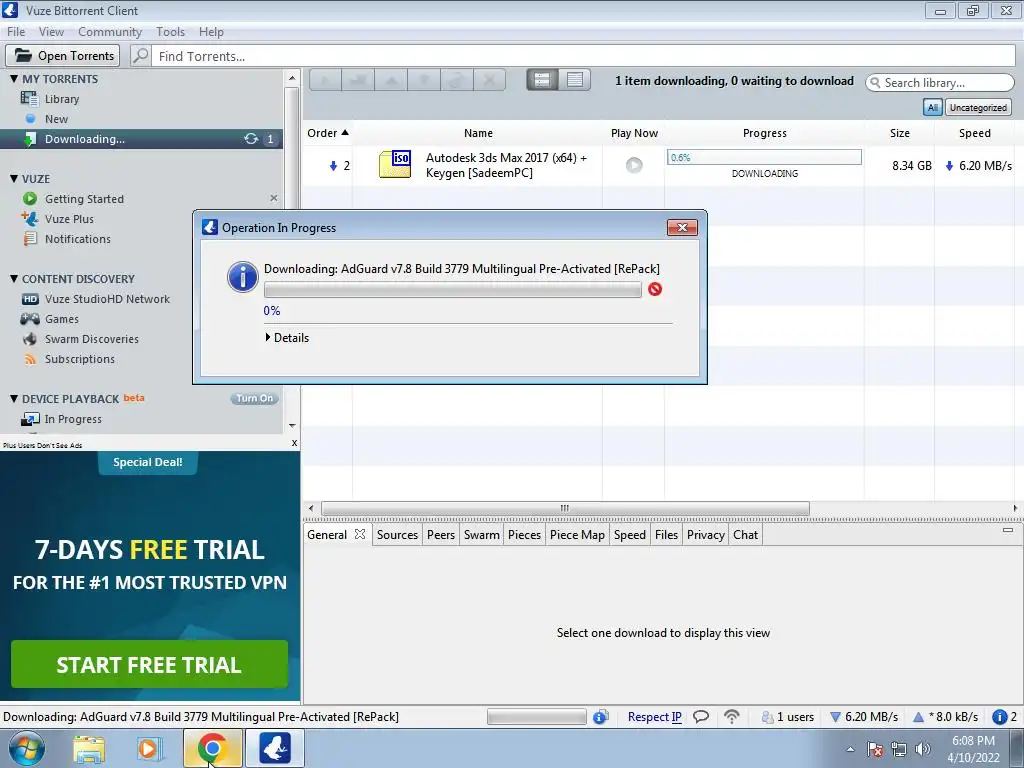This screenshot has height=768, width=1024.
Task: Click the toolbar move-down arrow button
Action: coord(424,80)
